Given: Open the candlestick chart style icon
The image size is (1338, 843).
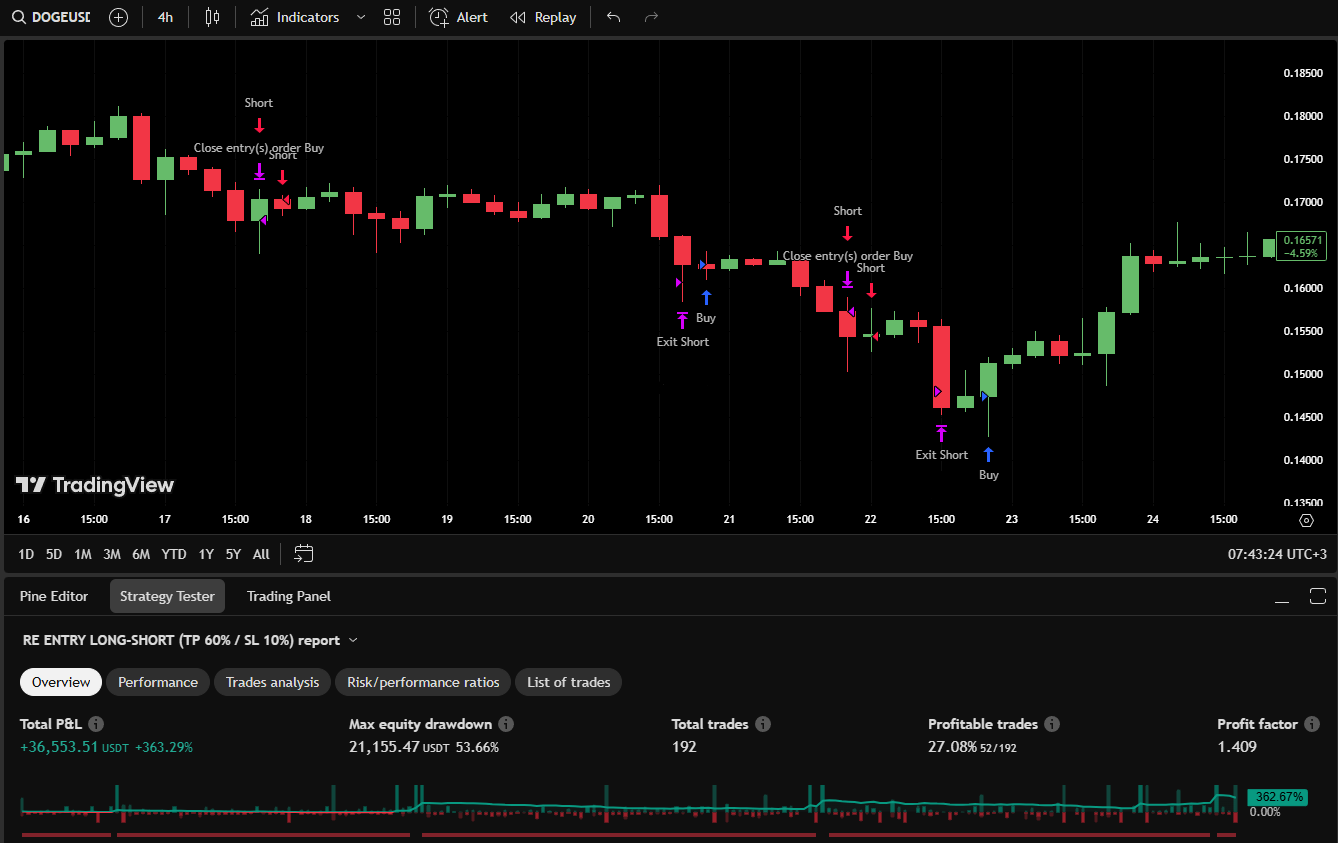Looking at the screenshot, I should point(211,17).
